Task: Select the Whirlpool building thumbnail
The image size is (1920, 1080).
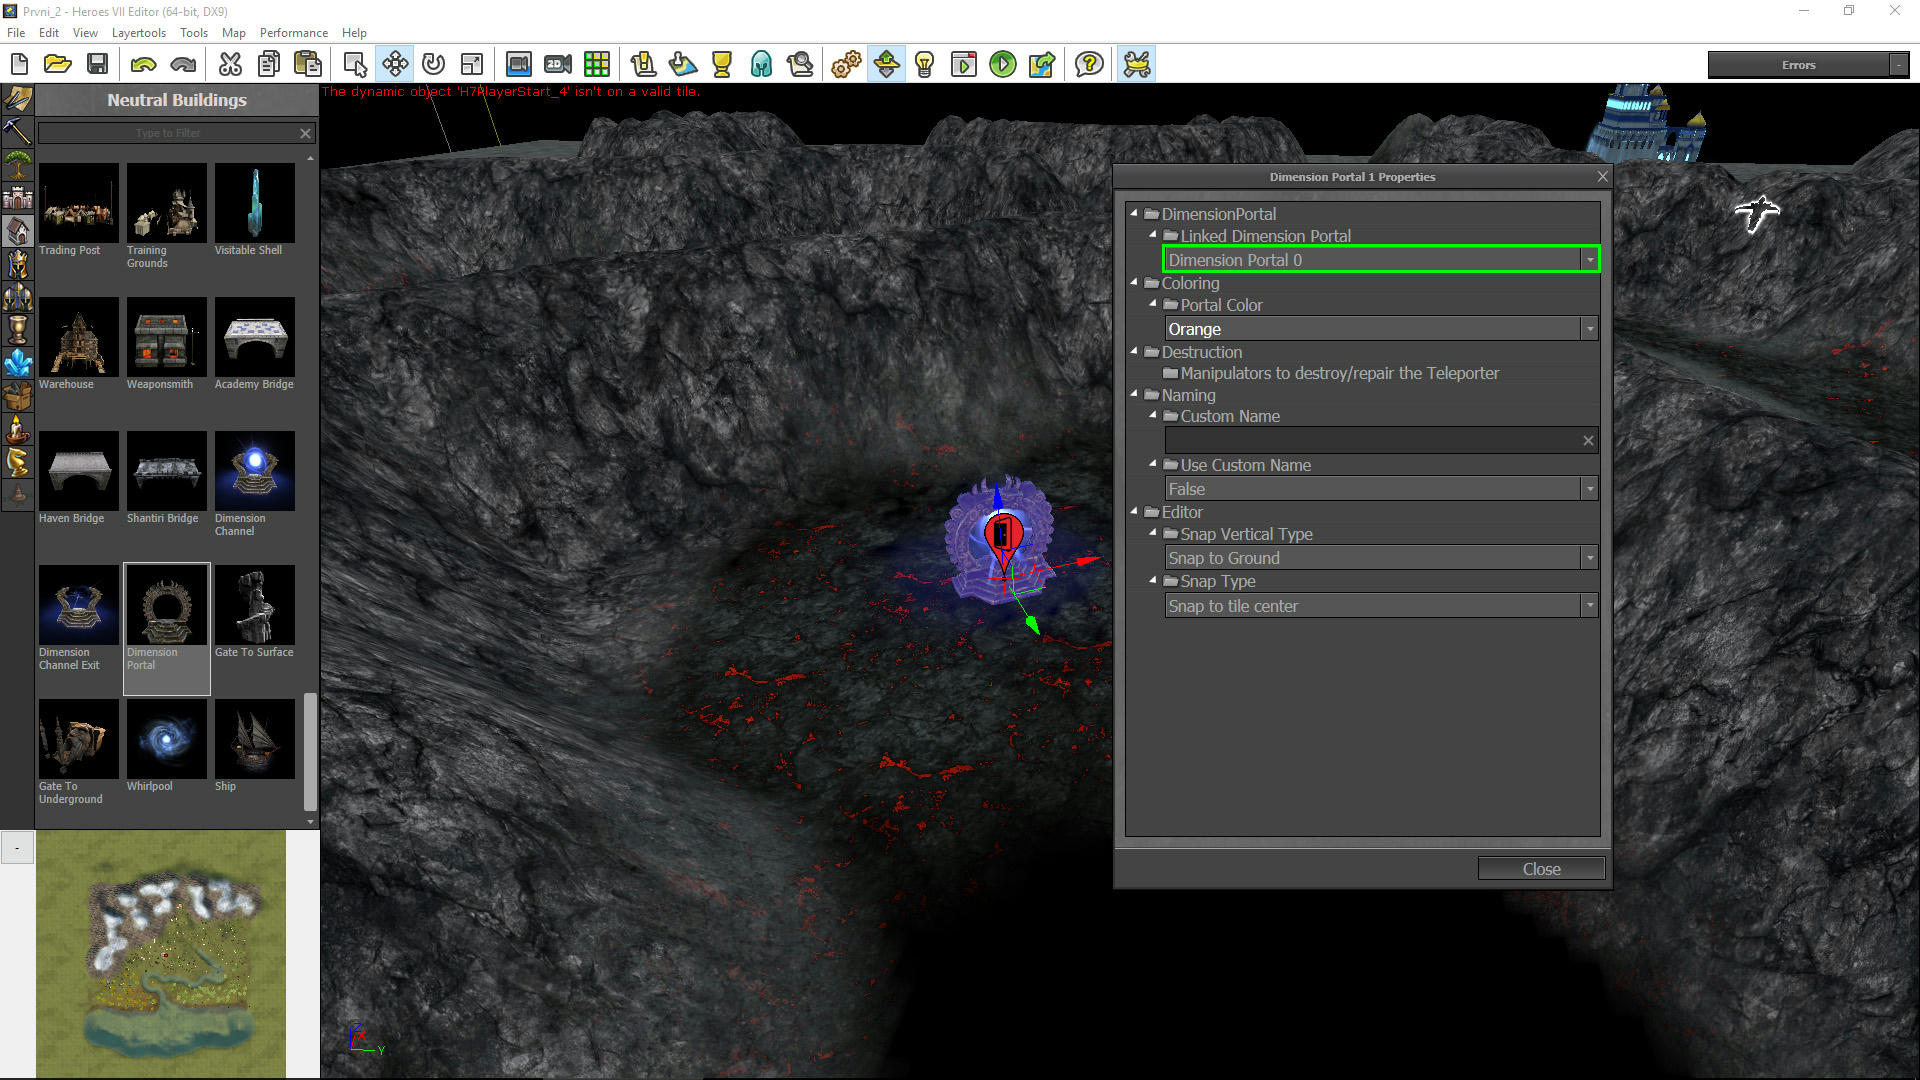Action: 166,739
